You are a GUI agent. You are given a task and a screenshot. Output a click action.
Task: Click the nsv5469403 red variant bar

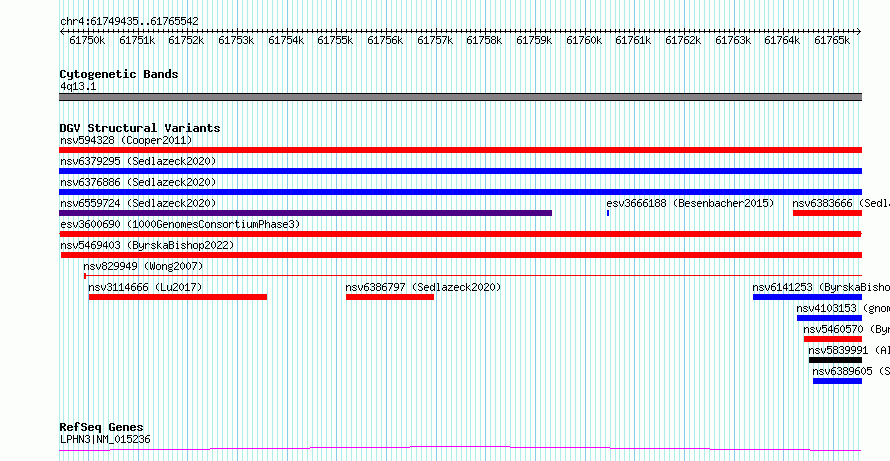click(461, 255)
